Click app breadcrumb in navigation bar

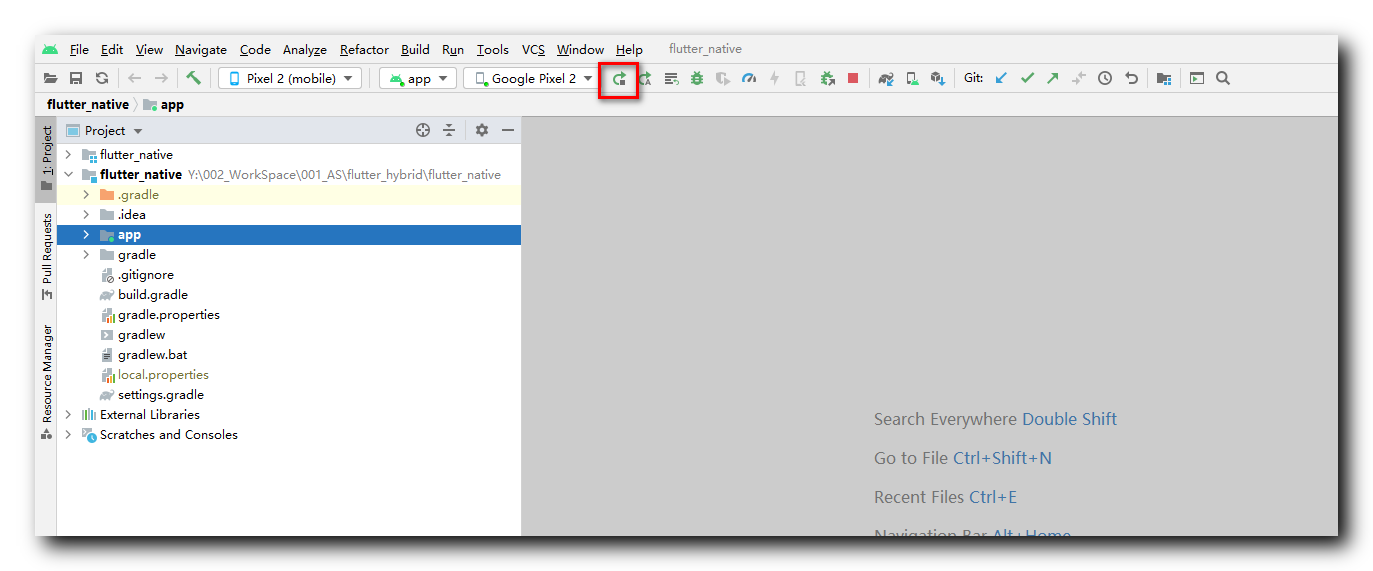click(x=164, y=104)
